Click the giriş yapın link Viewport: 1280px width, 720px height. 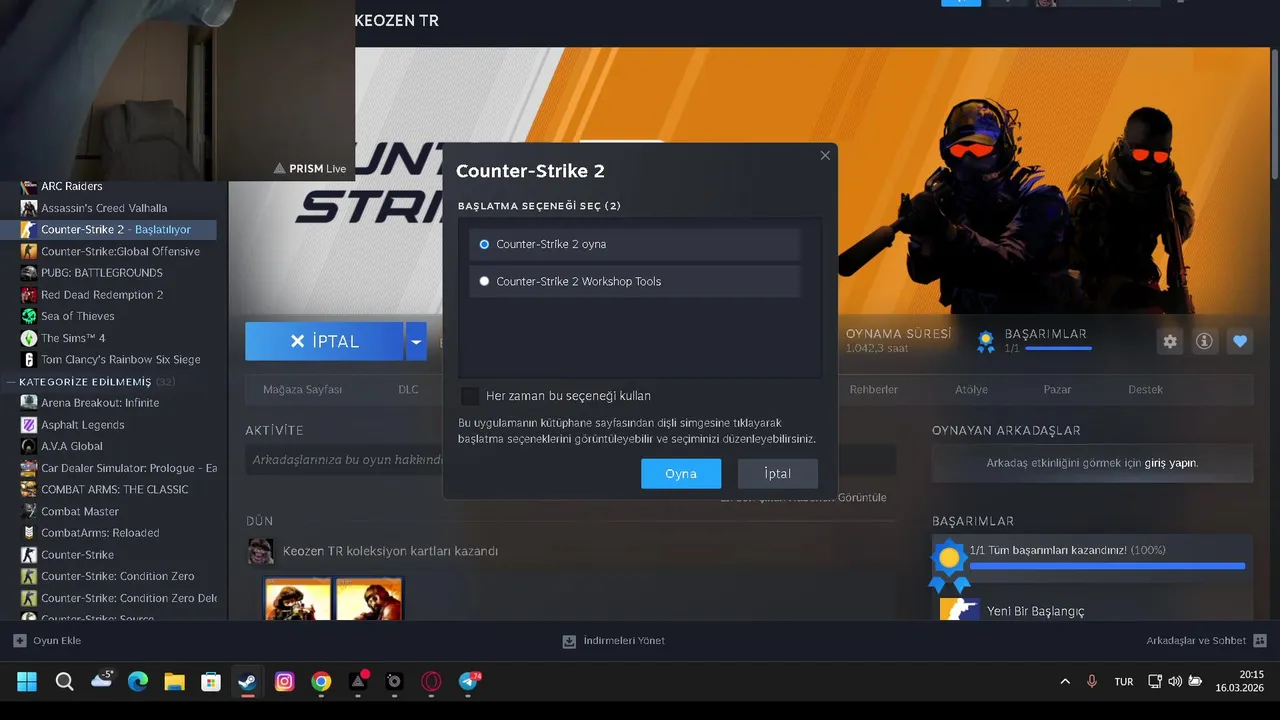[1171, 463]
